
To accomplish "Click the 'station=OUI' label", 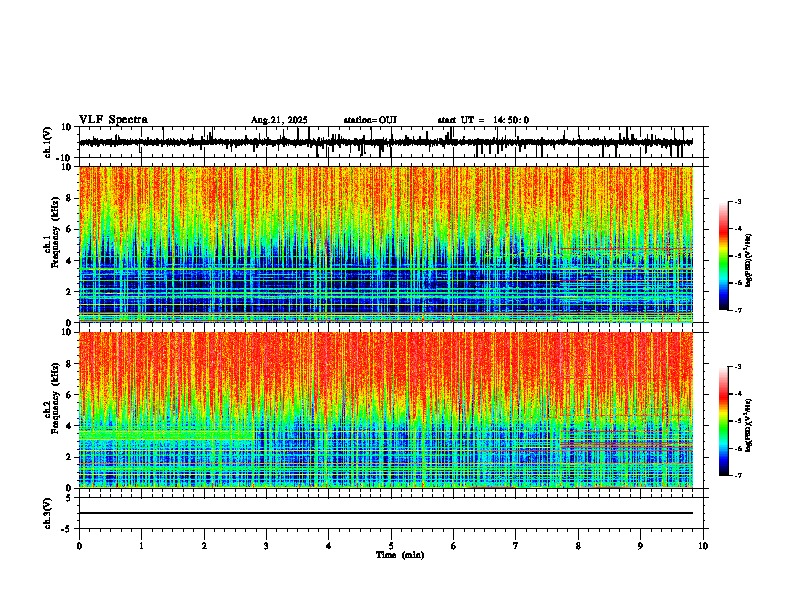I will 370,120.
